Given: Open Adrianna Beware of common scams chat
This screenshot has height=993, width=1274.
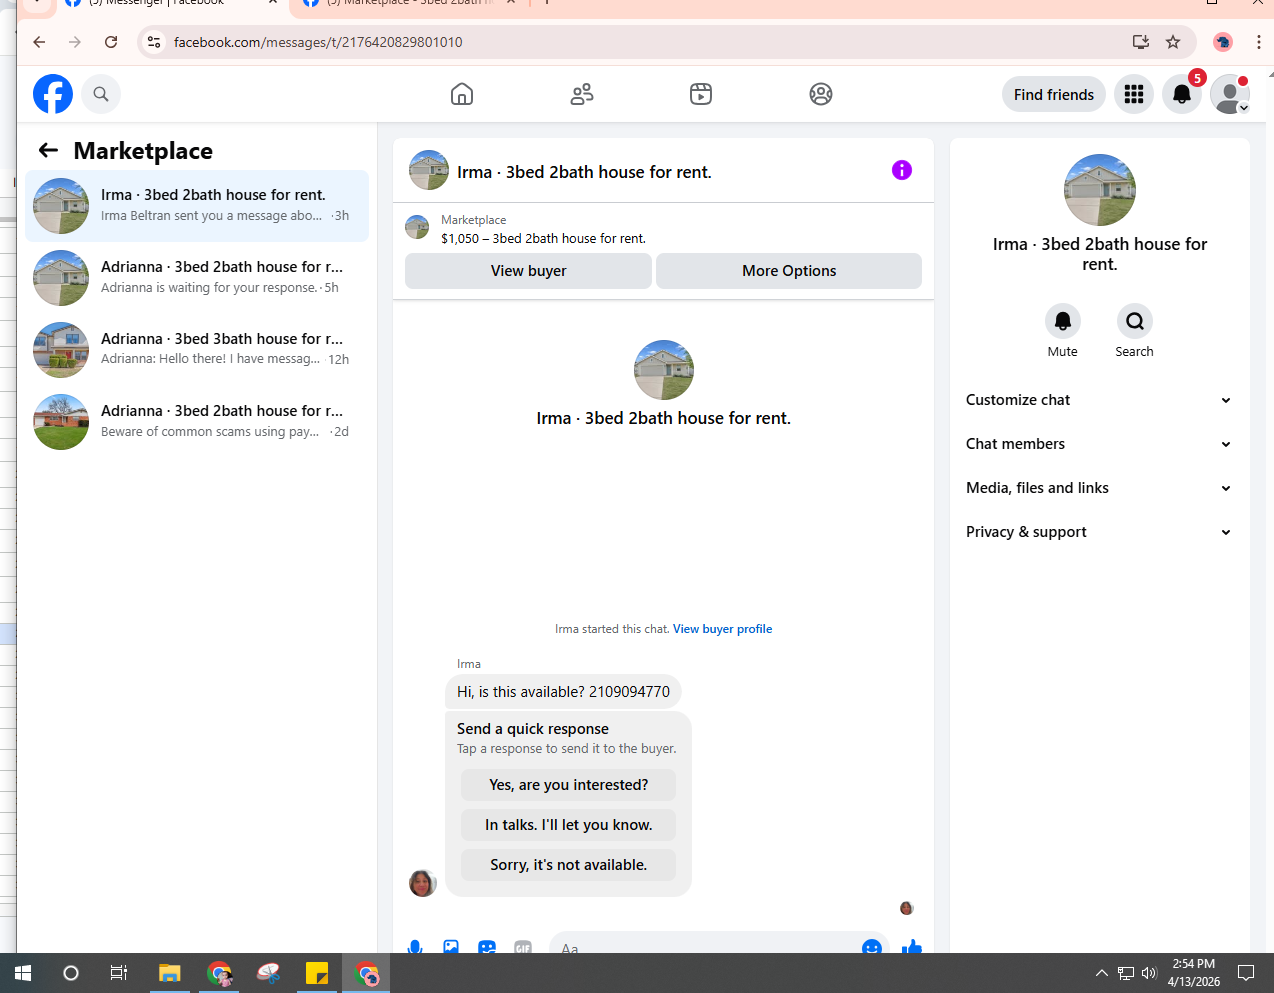Looking at the screenshot, I should click(197, 422).
